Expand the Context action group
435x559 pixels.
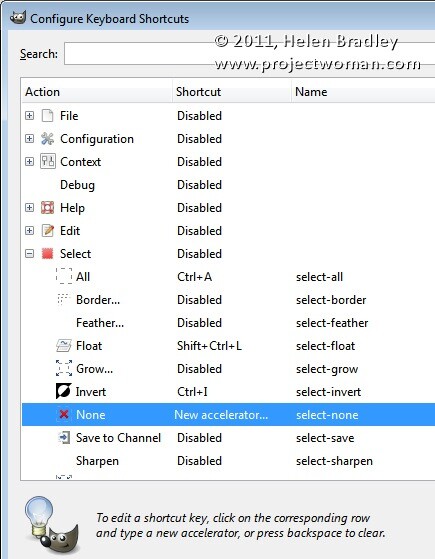point(30,161)
